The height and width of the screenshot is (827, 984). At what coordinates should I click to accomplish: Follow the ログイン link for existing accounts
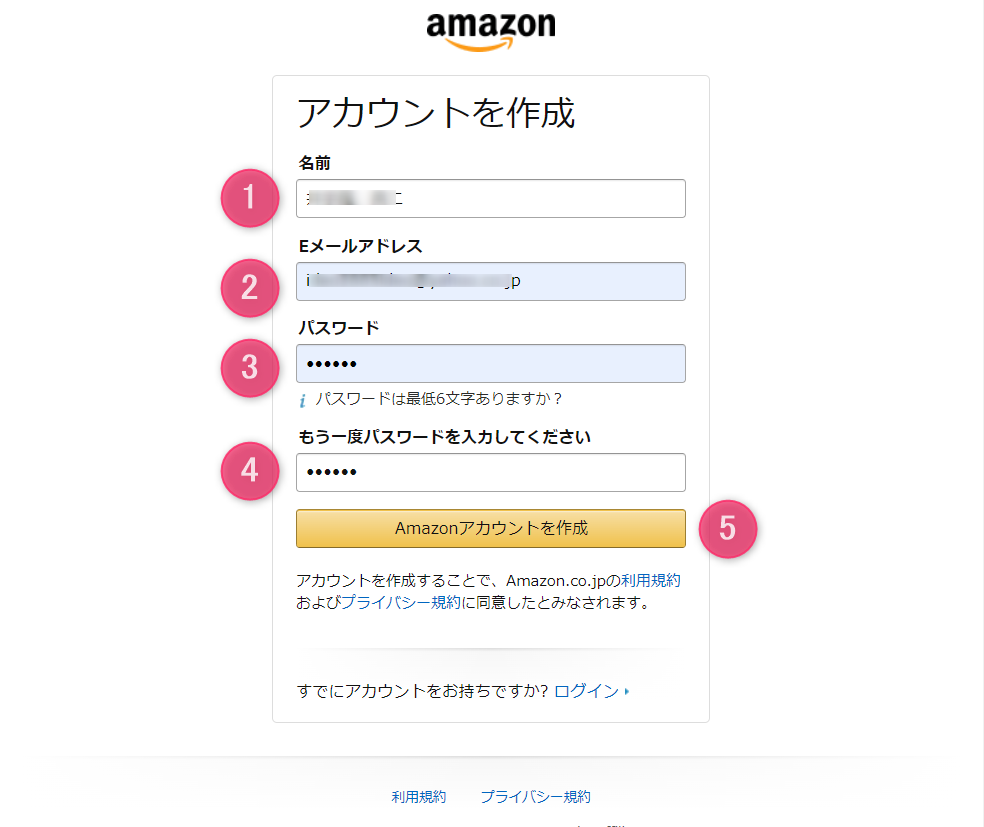[586, 691]
